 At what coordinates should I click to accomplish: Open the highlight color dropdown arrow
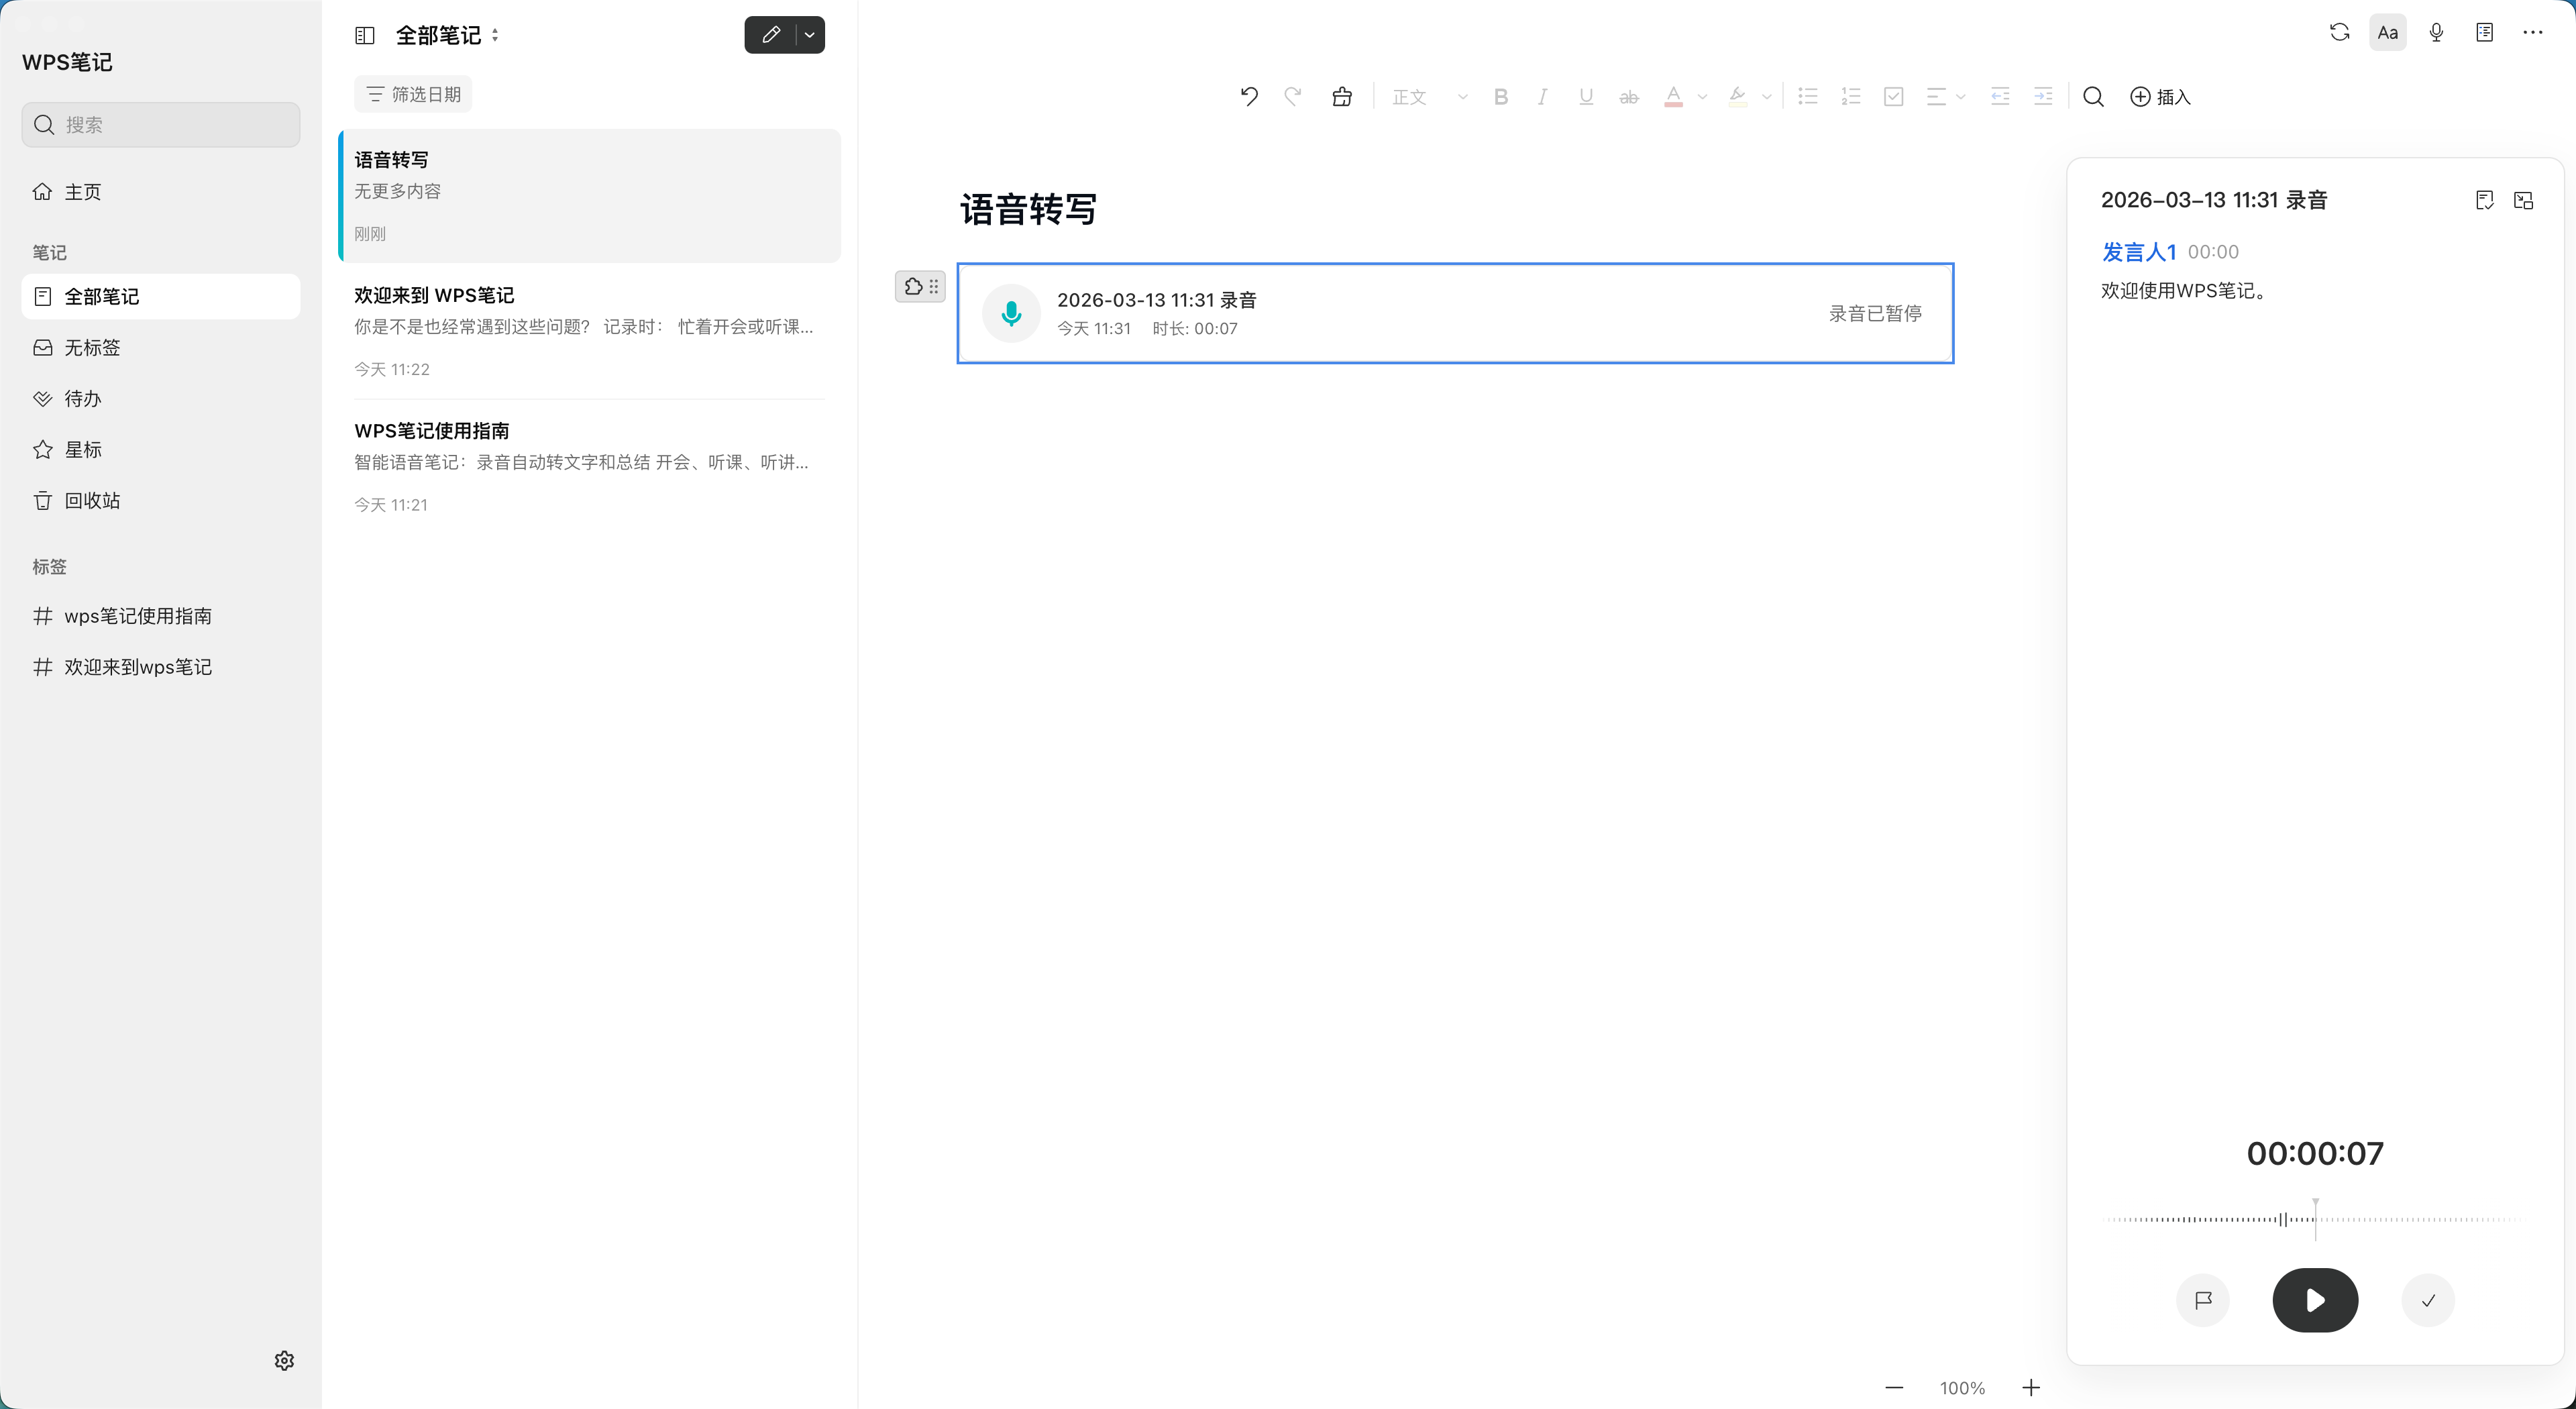[1767, 97]
